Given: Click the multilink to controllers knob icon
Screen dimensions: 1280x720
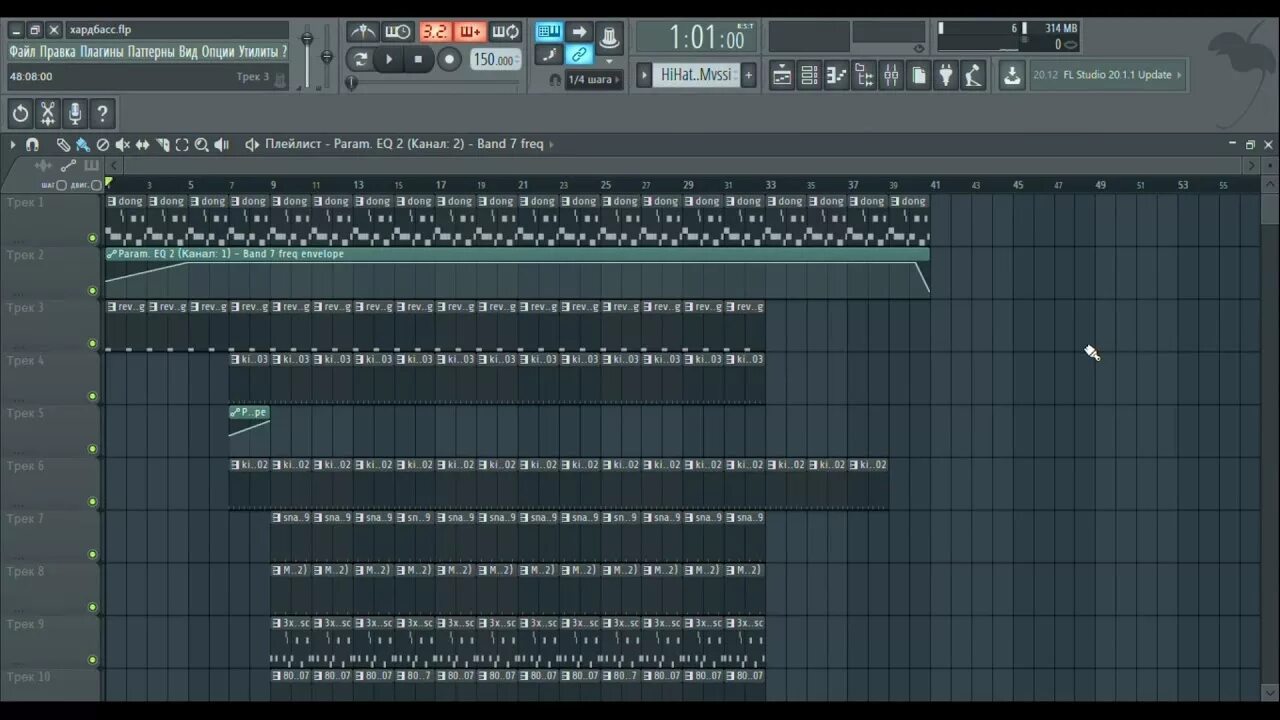Looking at the screenshot, I should (x=609, y=39).
